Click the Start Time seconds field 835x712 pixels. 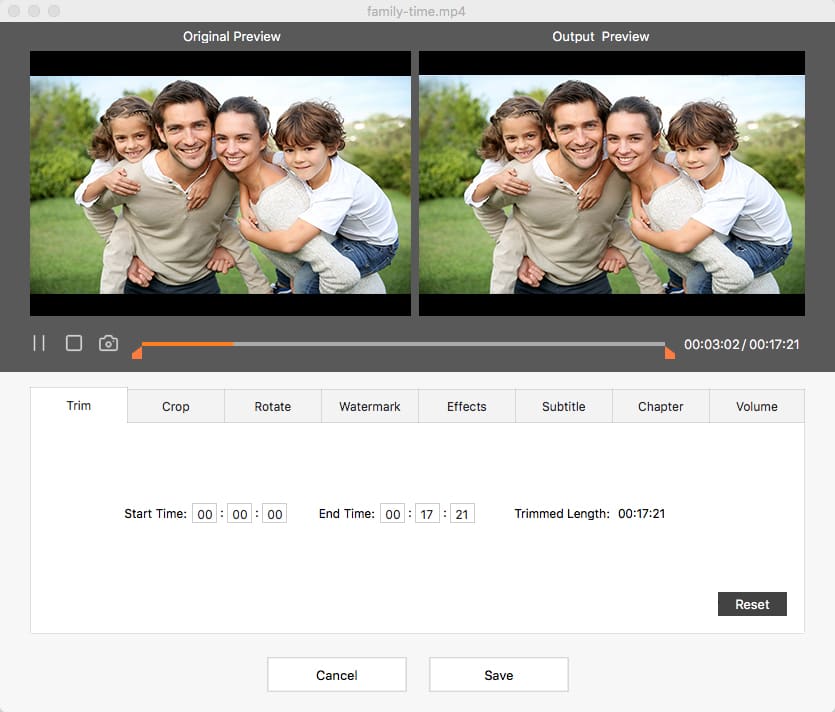click(x=274, y=514)
